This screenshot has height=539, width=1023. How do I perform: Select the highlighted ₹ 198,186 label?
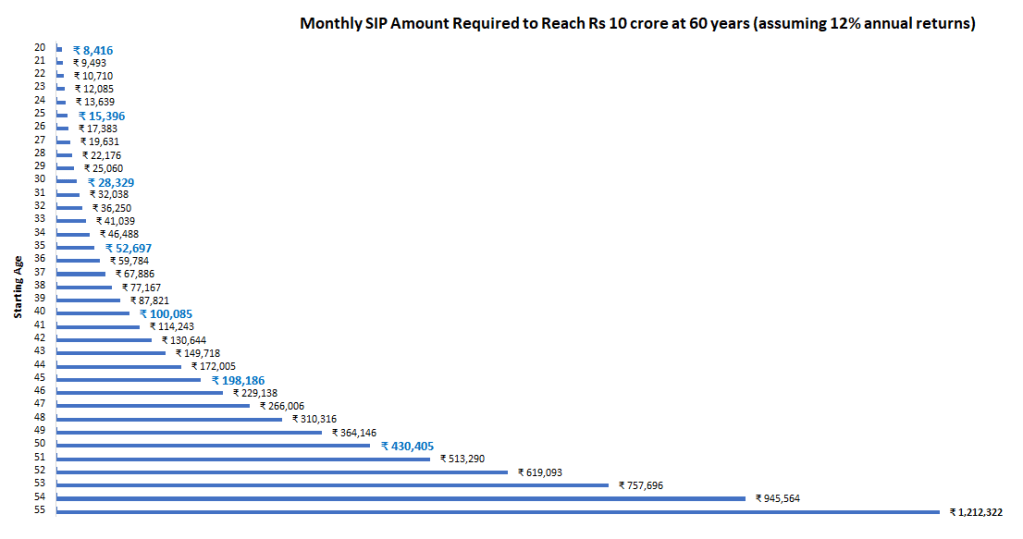(x=237, y=380)
